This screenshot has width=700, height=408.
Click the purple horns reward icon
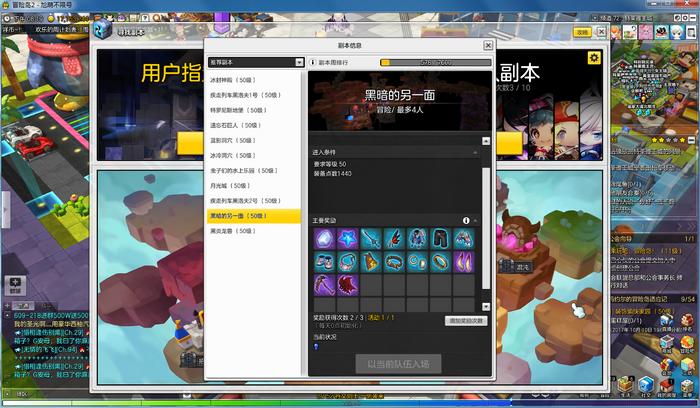[464, 262]
